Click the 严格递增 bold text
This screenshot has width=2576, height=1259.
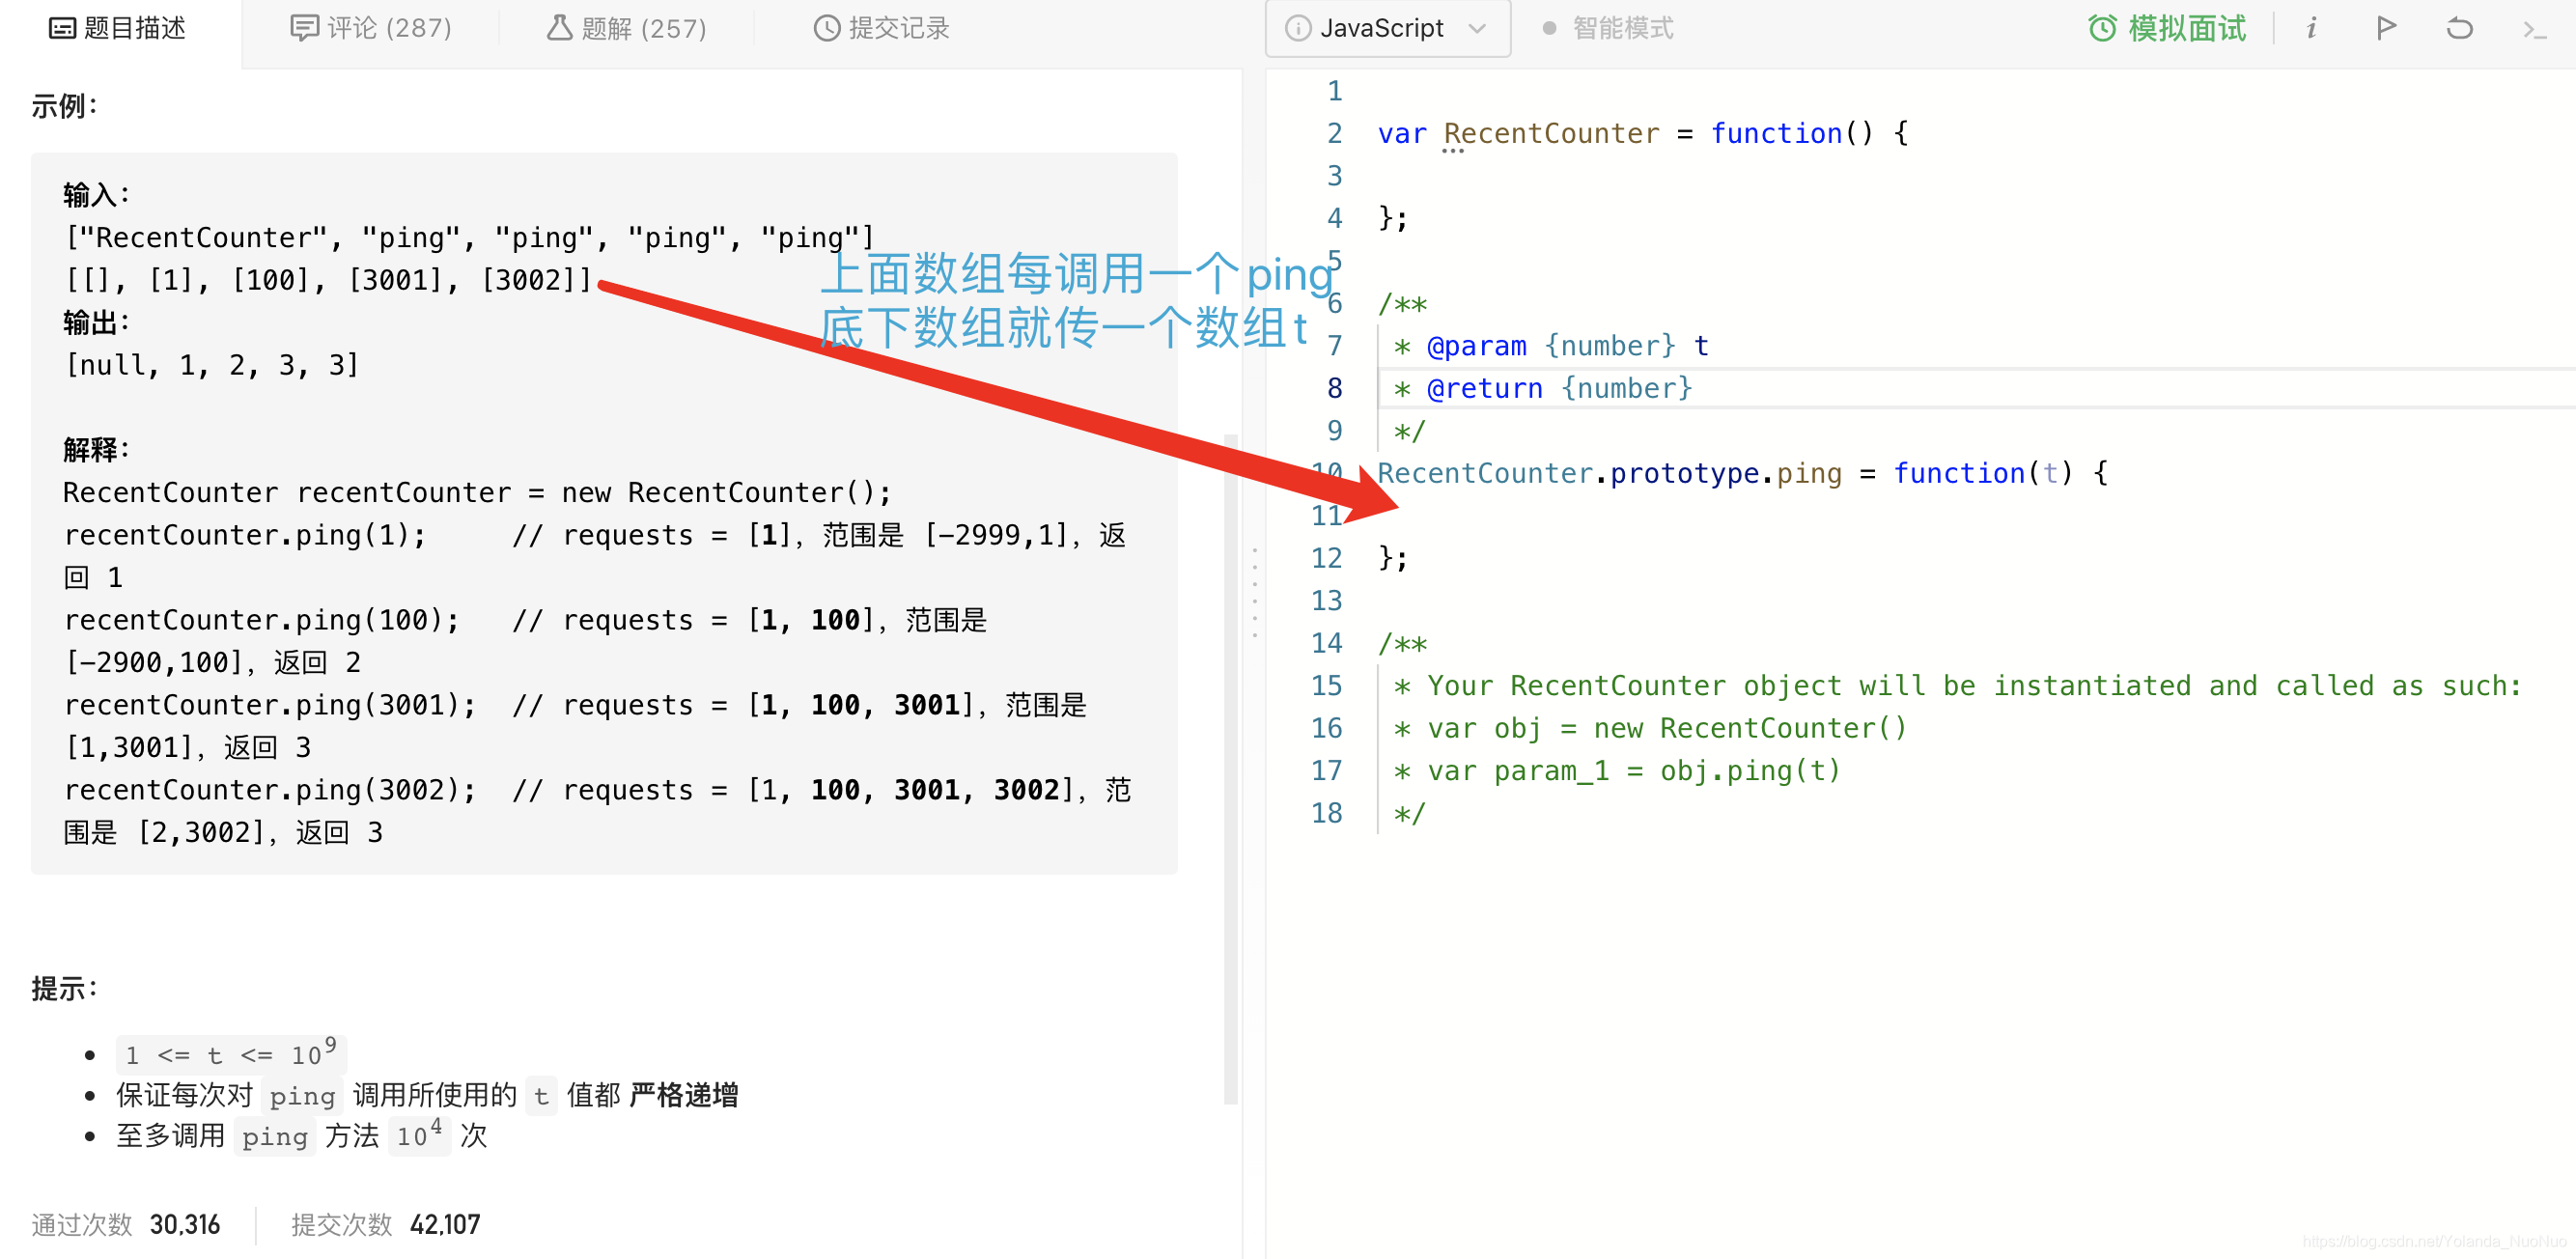[x=684, y=1095]
